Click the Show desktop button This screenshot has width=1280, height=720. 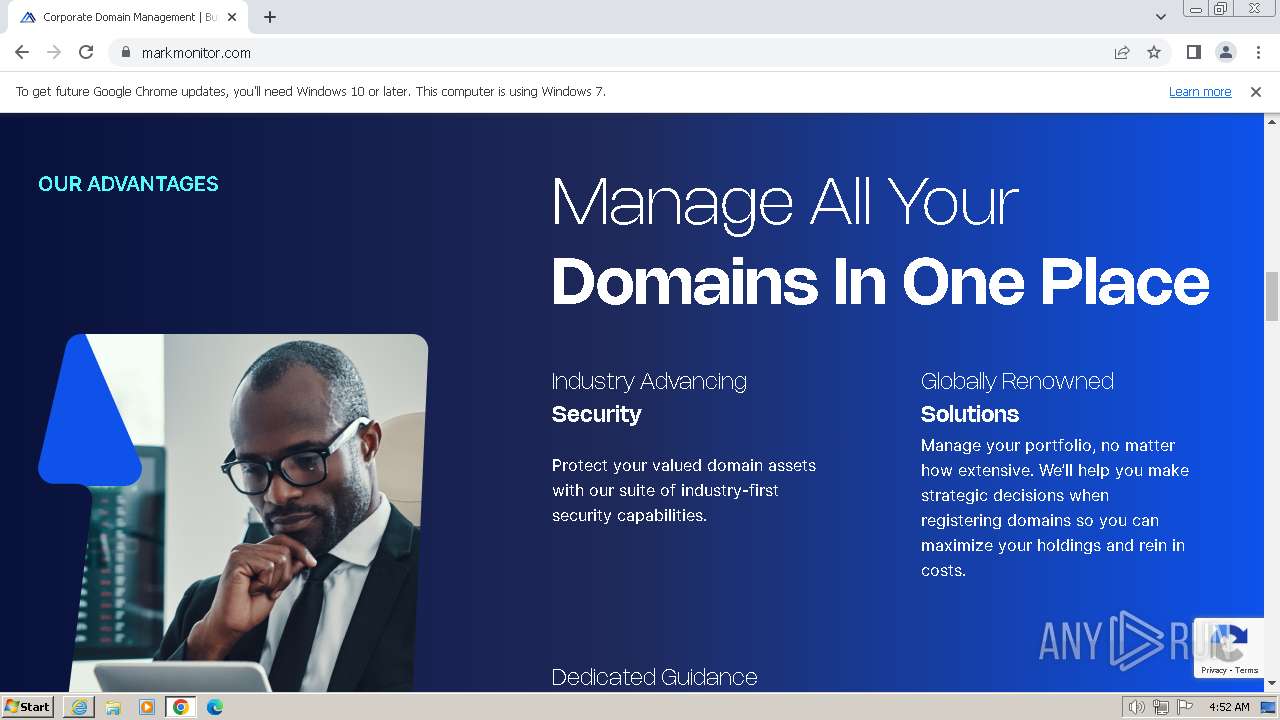point(1269,707)
